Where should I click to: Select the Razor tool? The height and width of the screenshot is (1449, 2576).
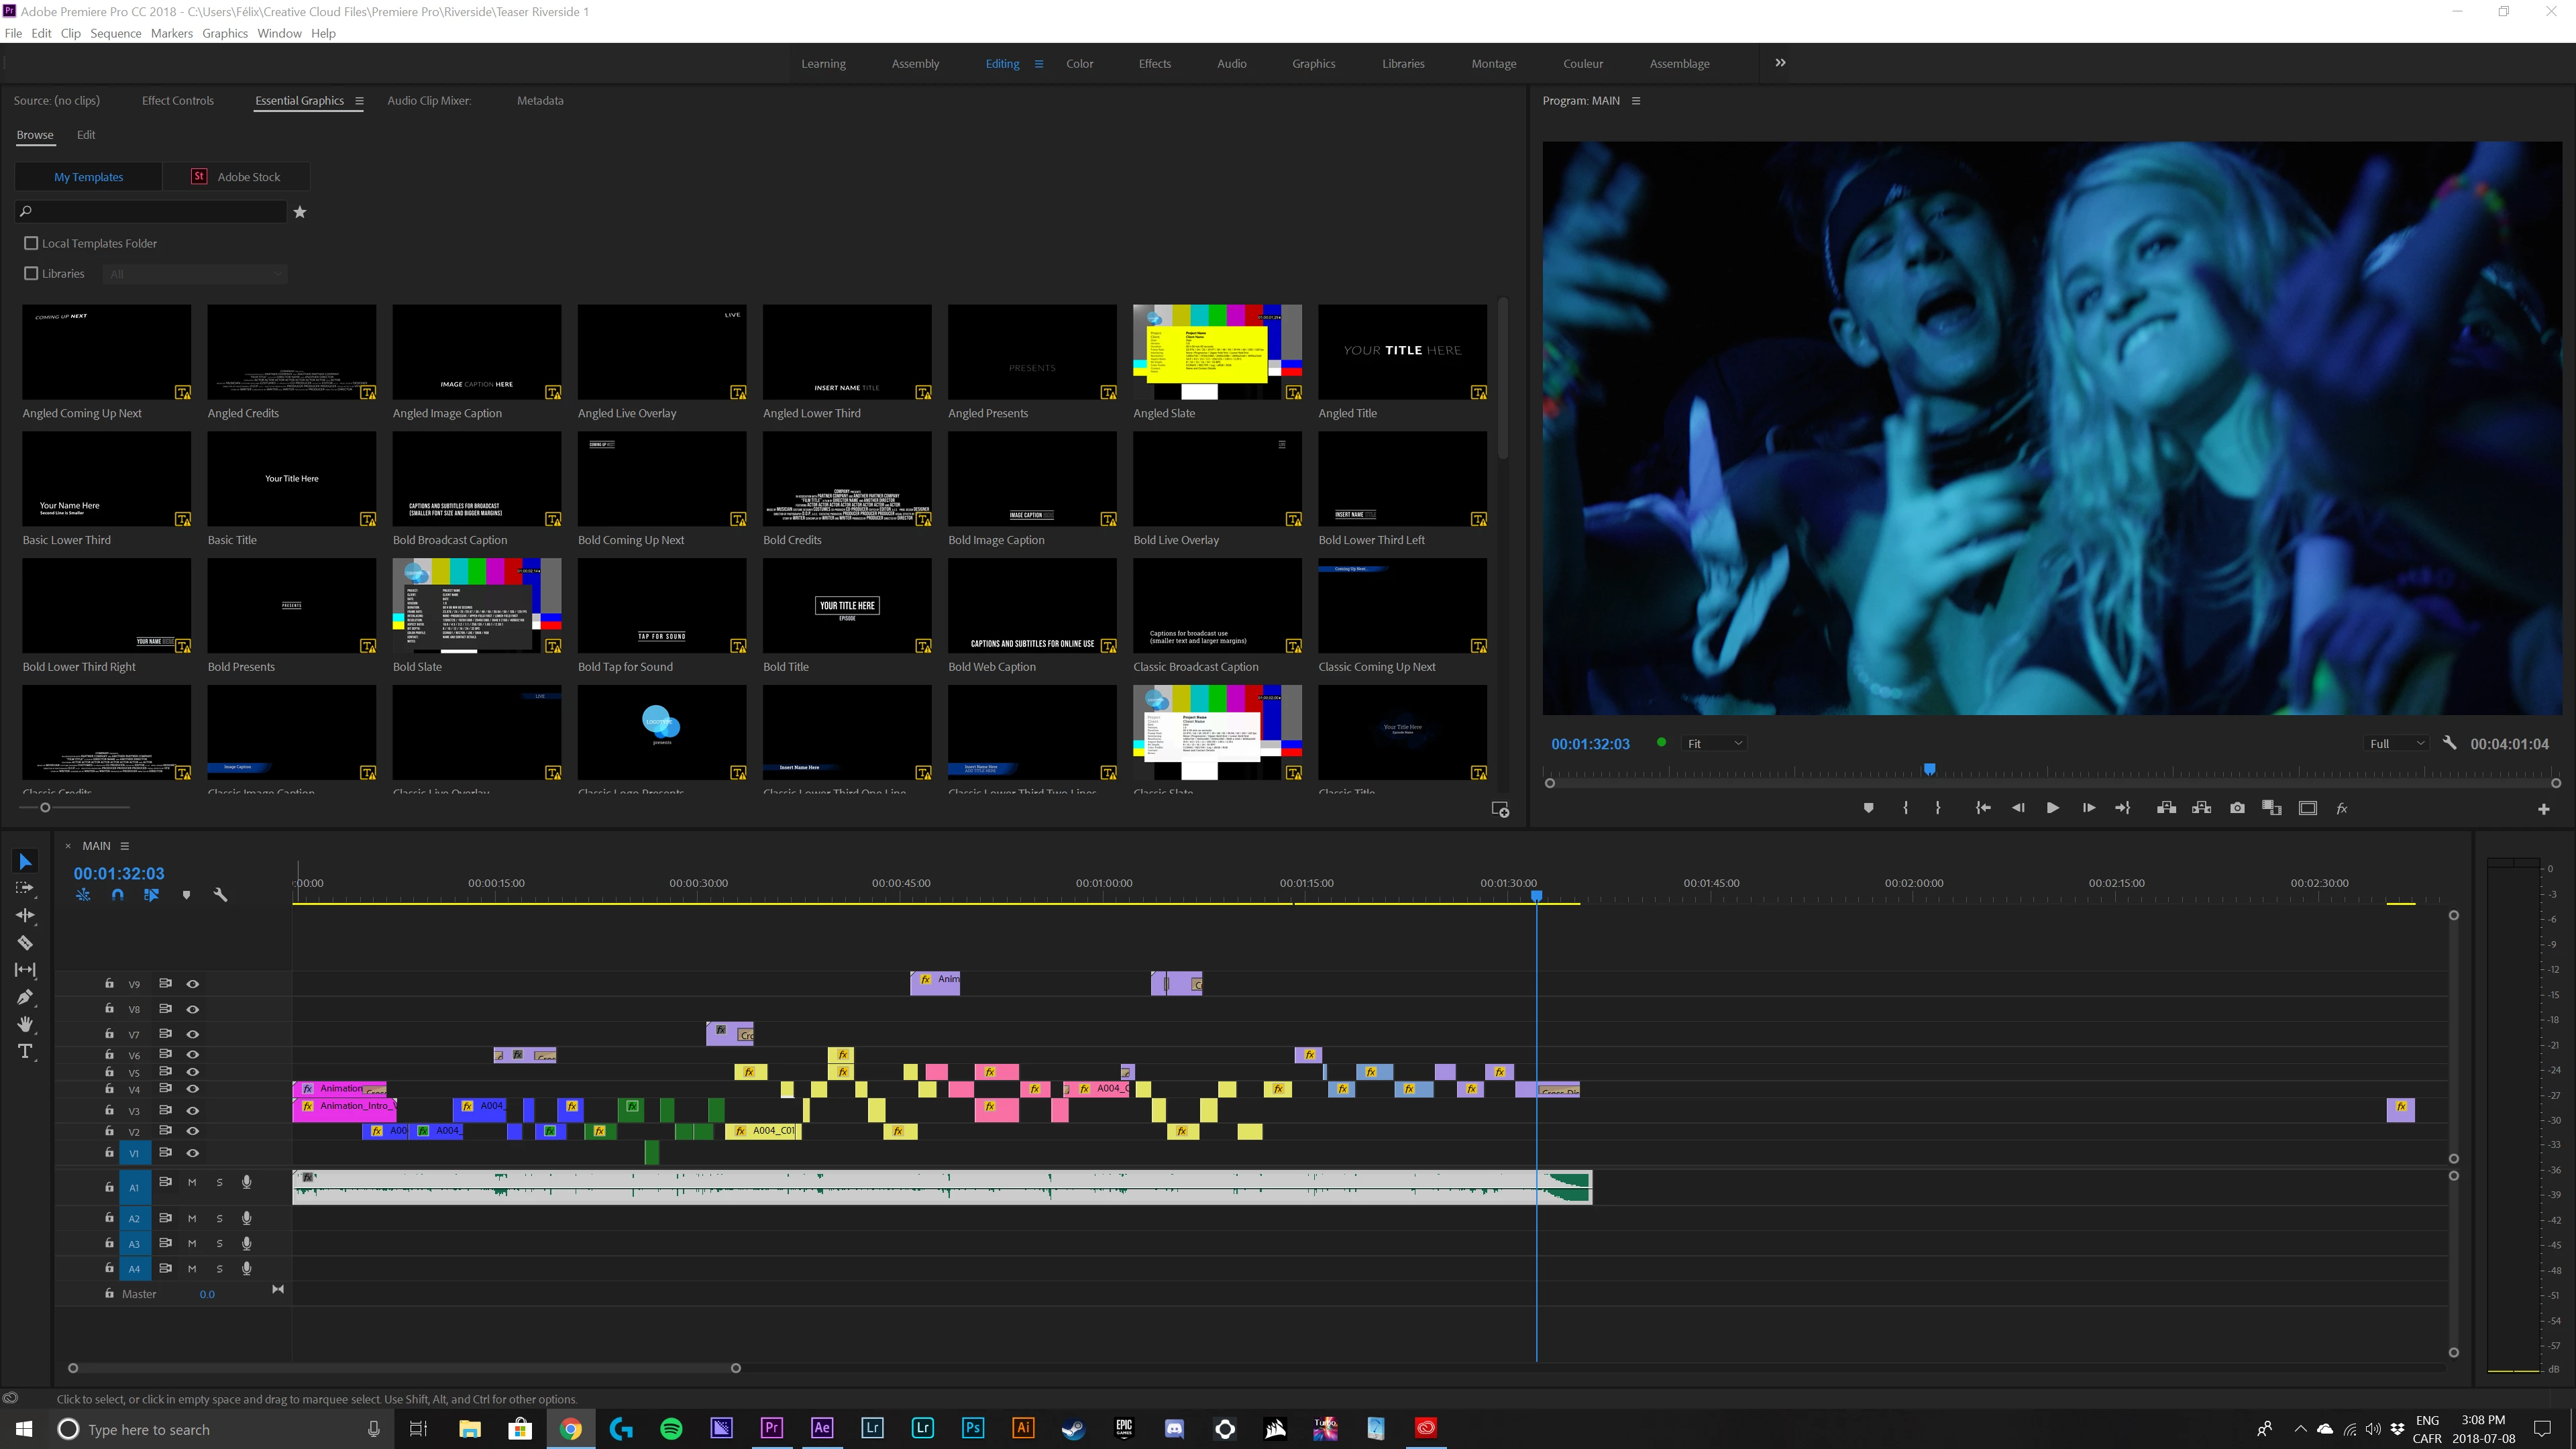point(25,943)
